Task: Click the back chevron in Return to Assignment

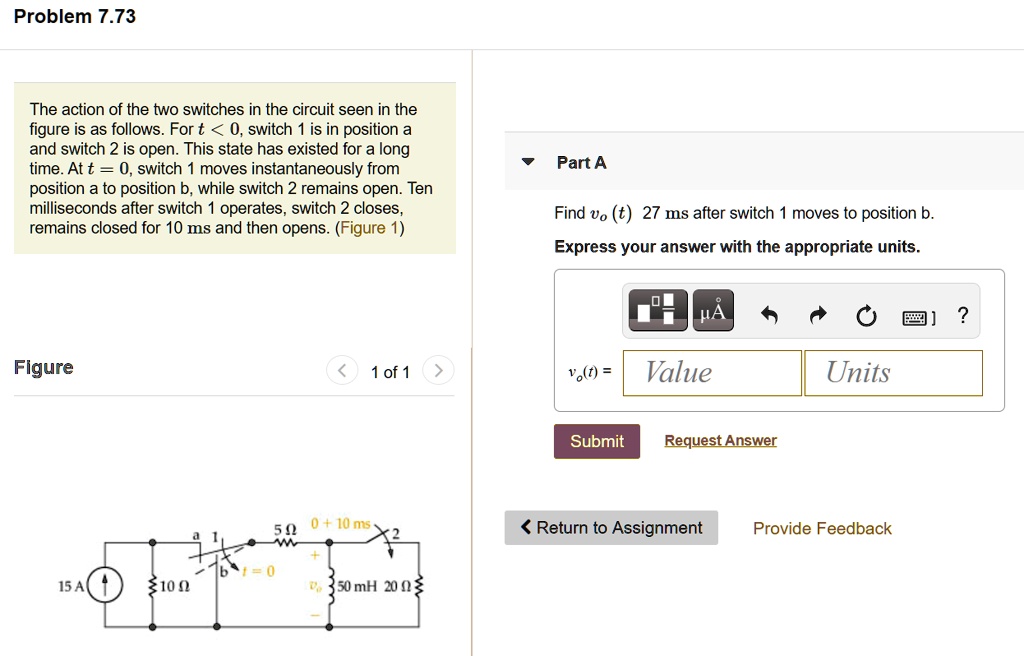Action: pos(525,527)
